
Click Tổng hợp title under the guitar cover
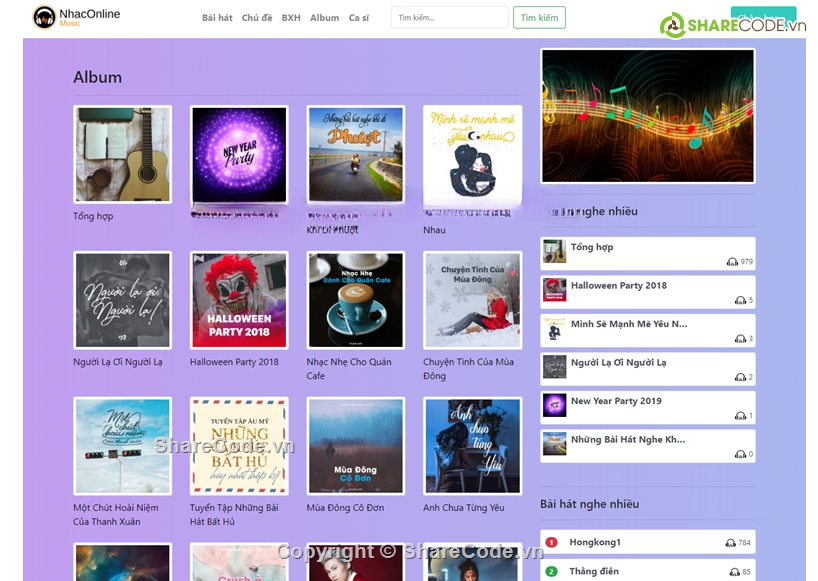[x=93, y=216]
